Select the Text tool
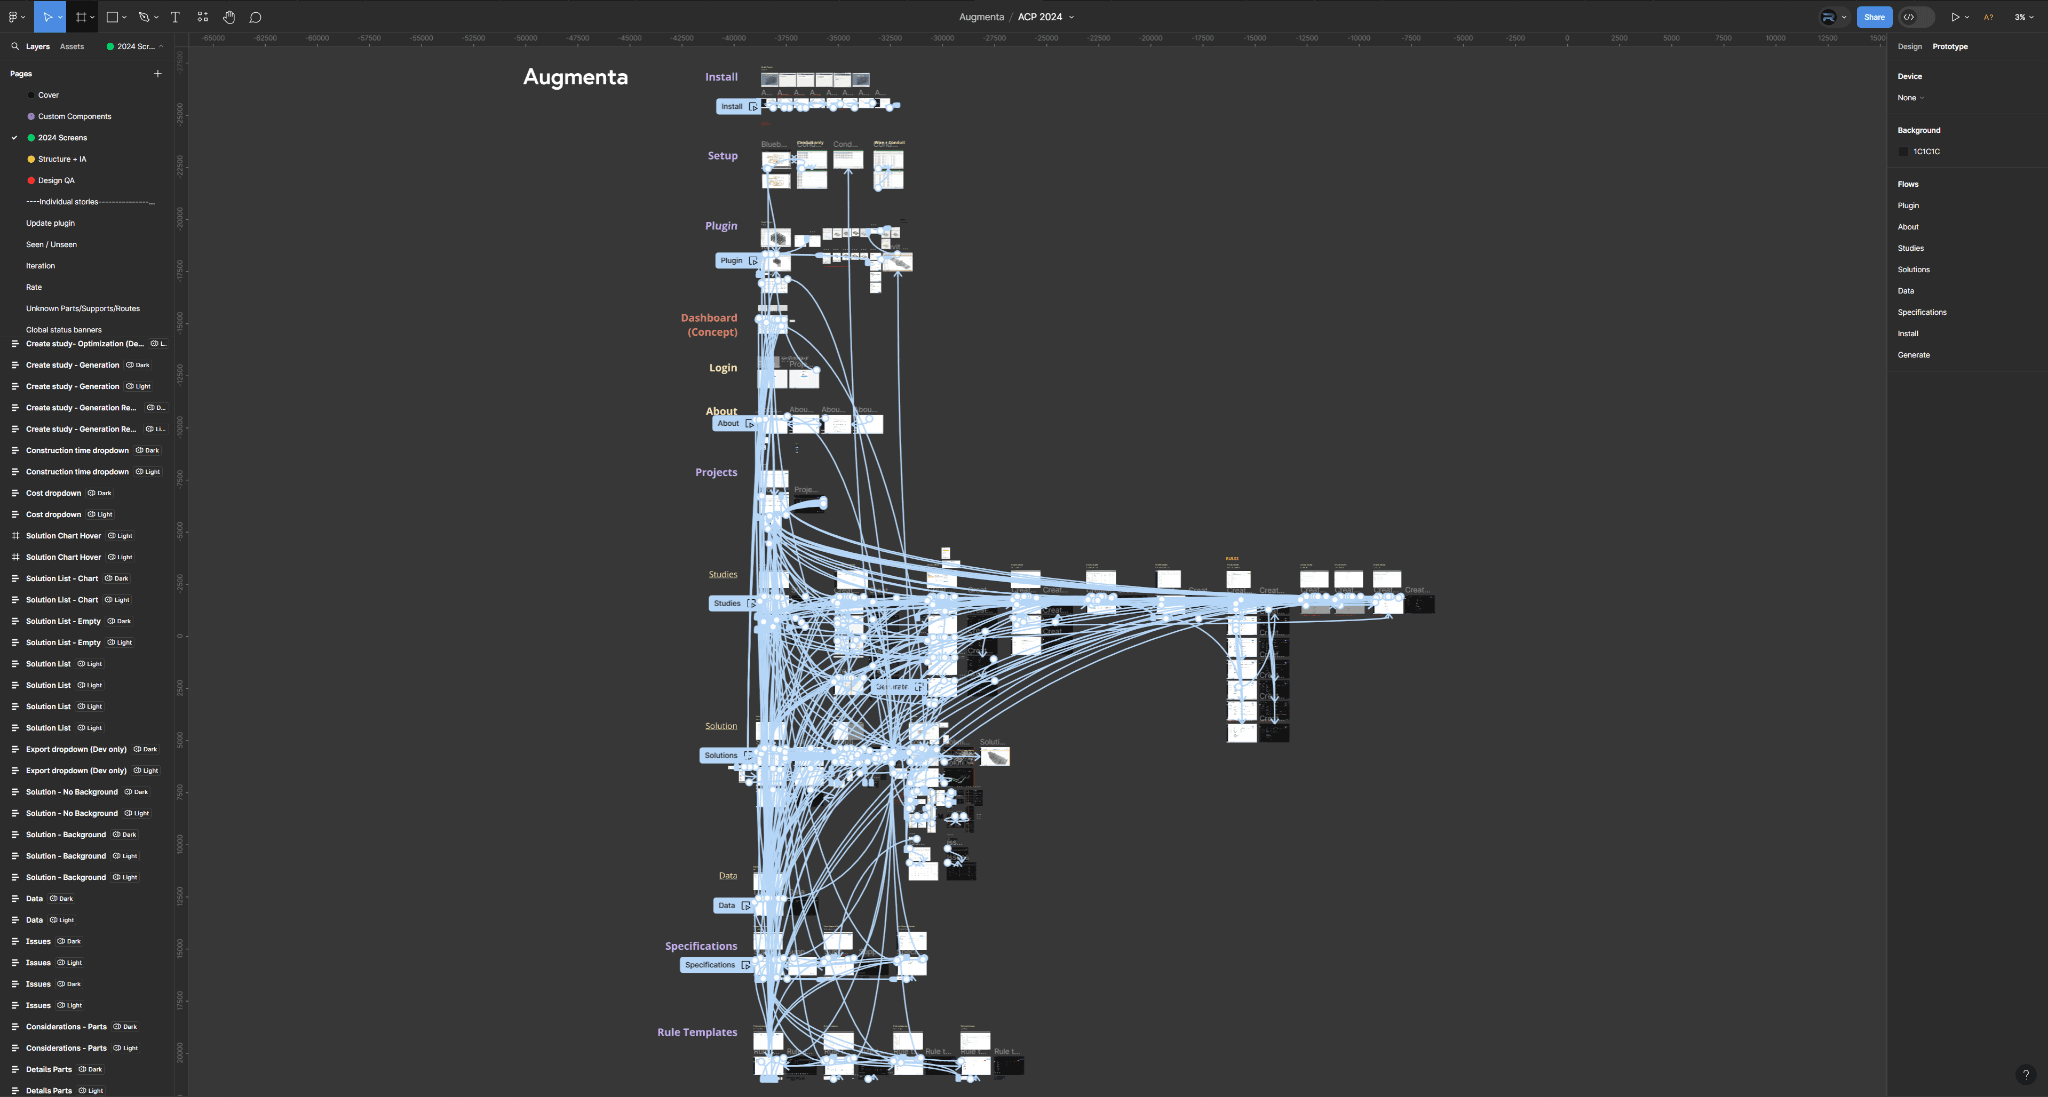The image size is (2048, 1097). coord(175,17)
